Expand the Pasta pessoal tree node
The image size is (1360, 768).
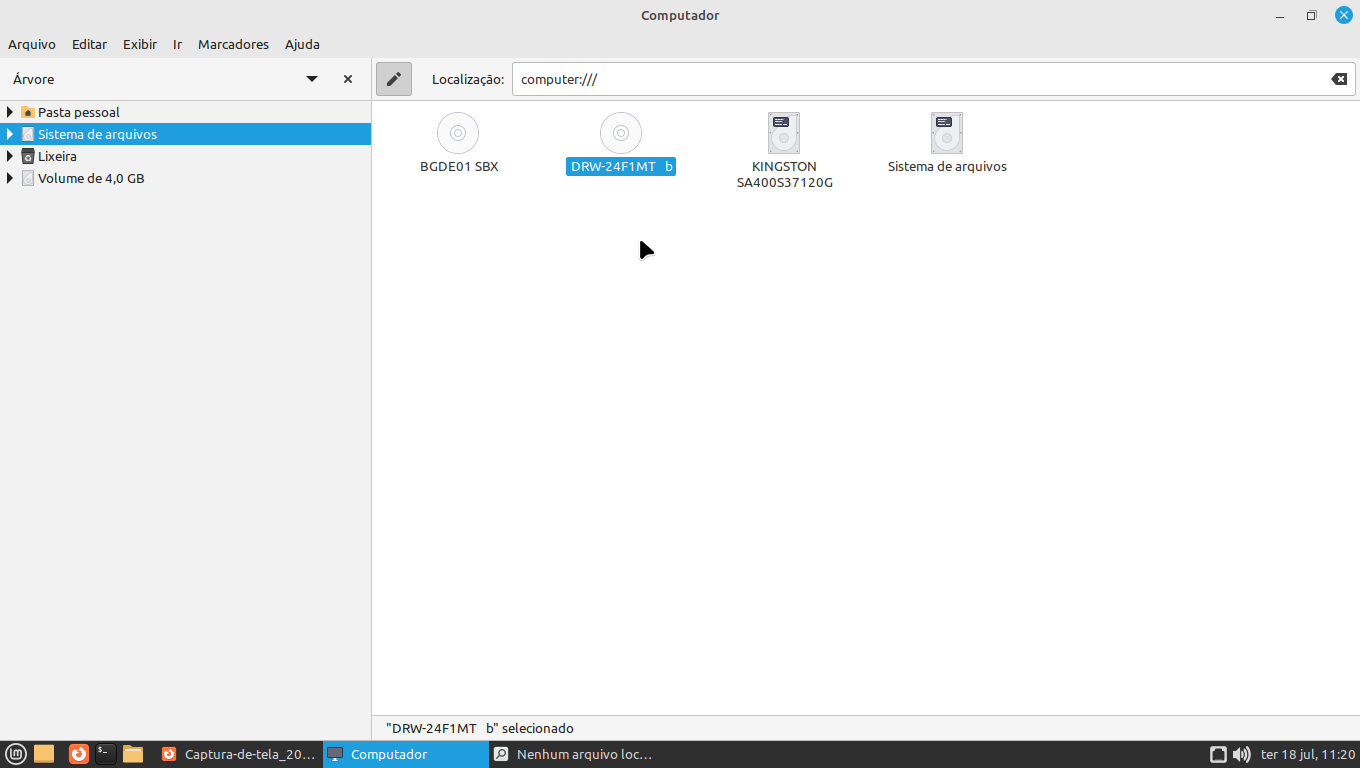[10, 112]
